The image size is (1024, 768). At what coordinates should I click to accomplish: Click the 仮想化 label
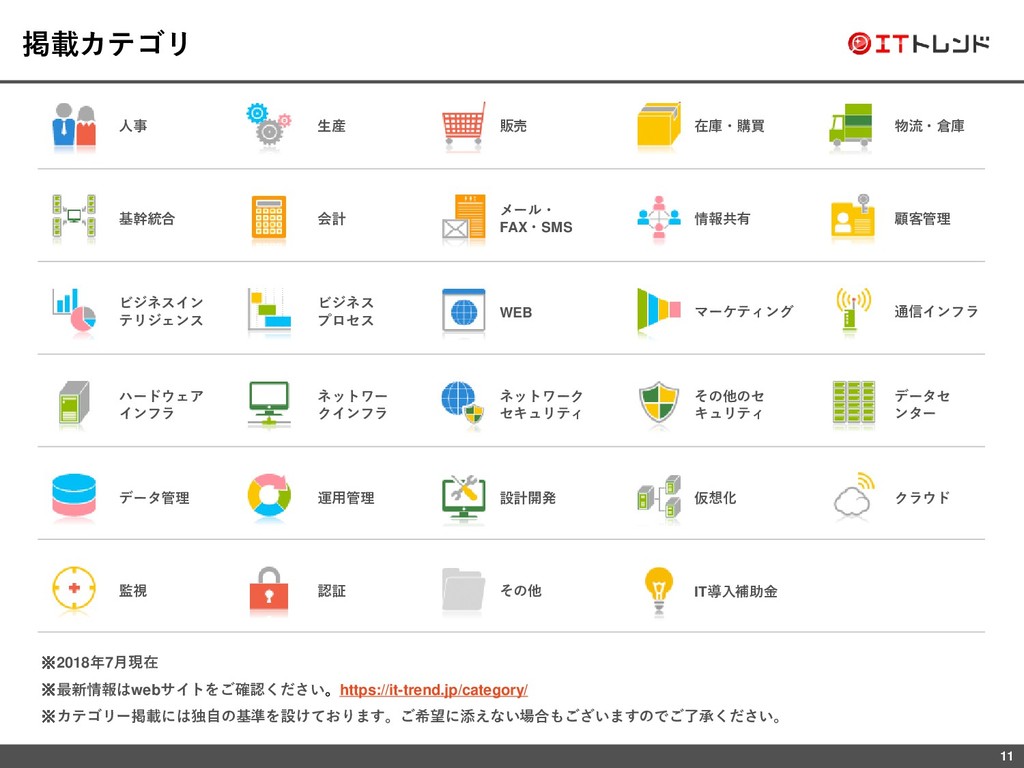coord(715,498)
